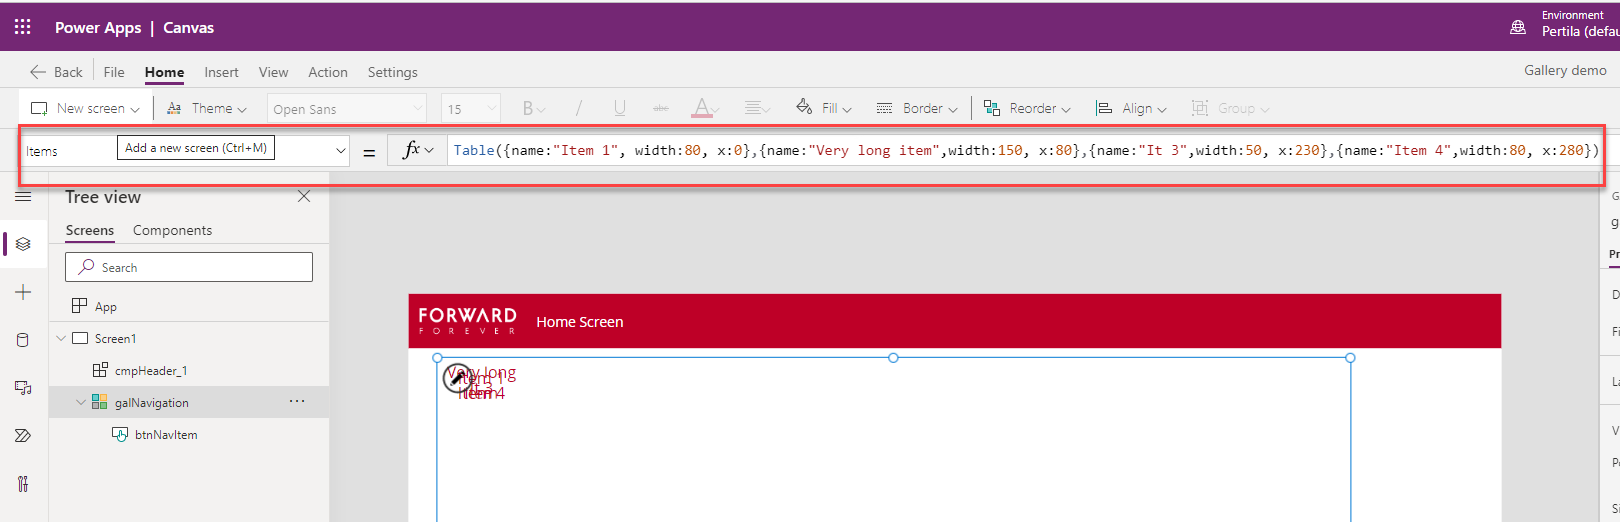Open the Open Sans font dropdown

[347, 109]
